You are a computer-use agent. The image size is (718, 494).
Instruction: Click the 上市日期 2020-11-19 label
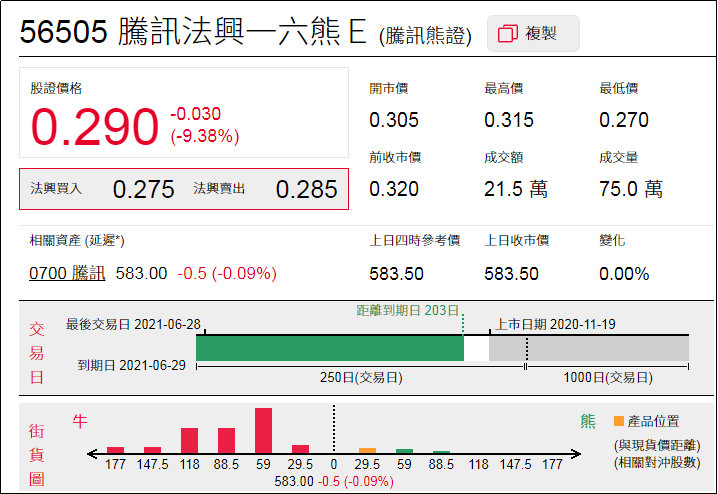coord(555,324)
